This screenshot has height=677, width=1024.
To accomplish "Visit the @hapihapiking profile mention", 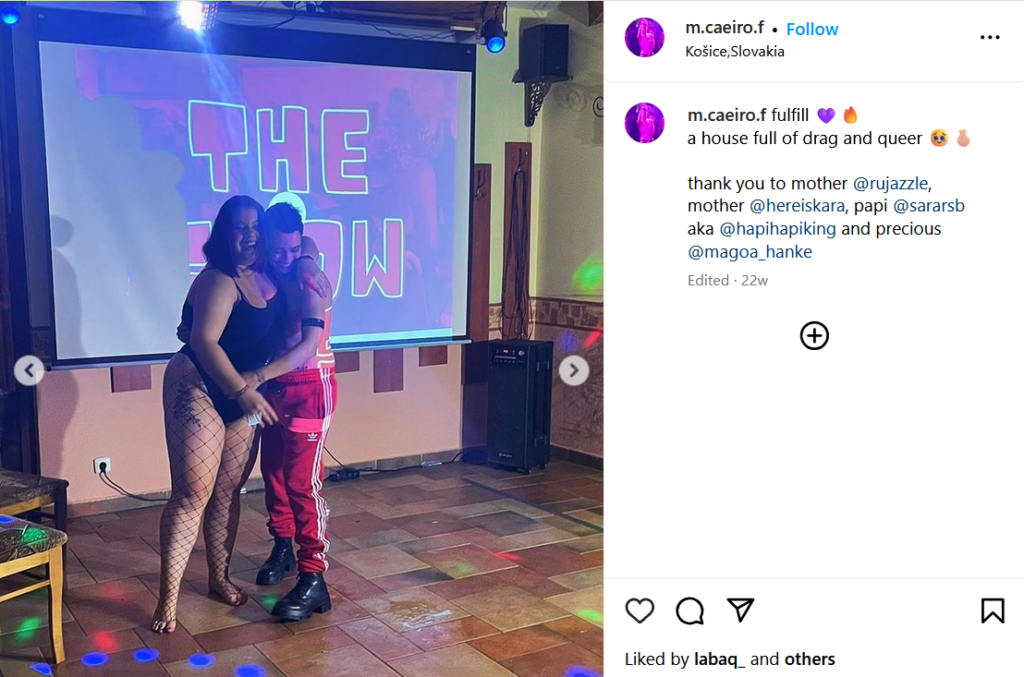I will click(777, 229).
